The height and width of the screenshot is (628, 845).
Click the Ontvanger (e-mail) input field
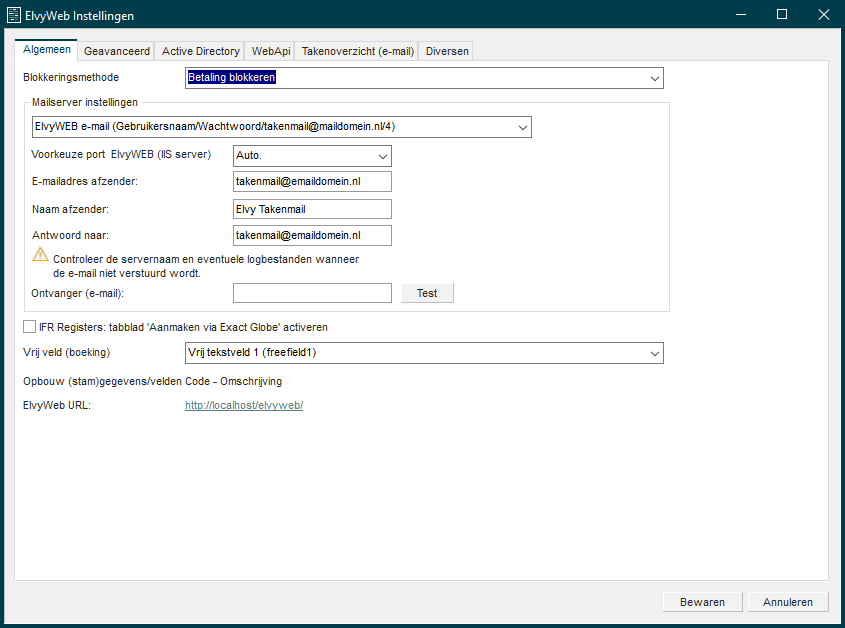[312, 293]
